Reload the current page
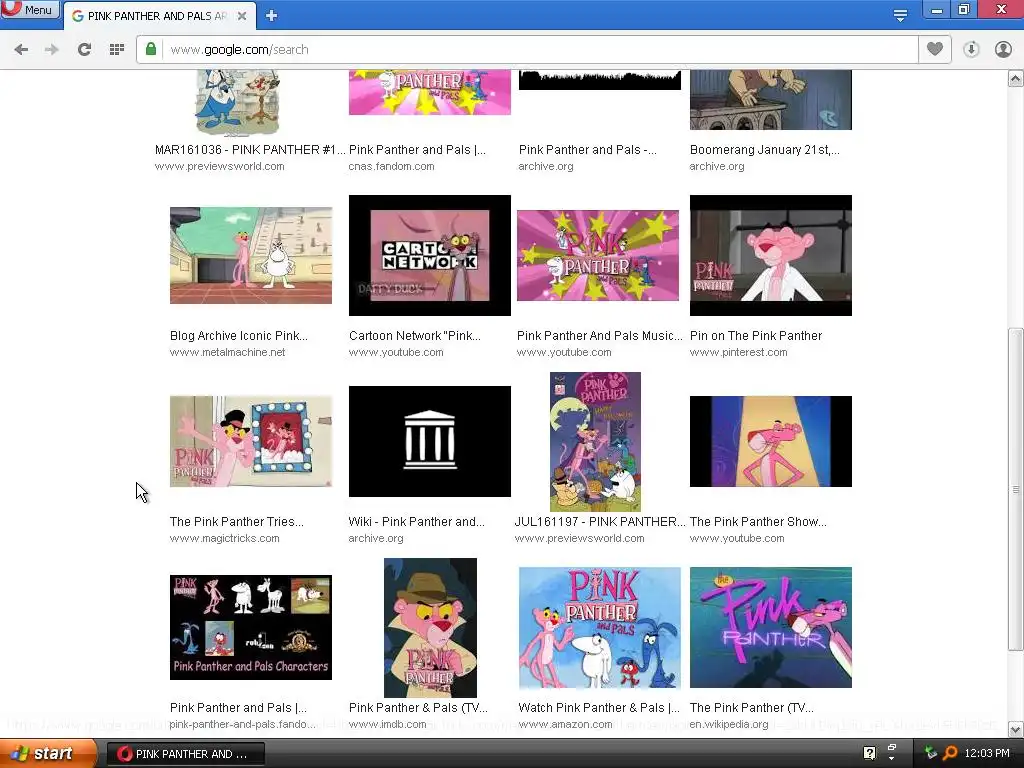Screen dimensions: 1024x768 84,50
